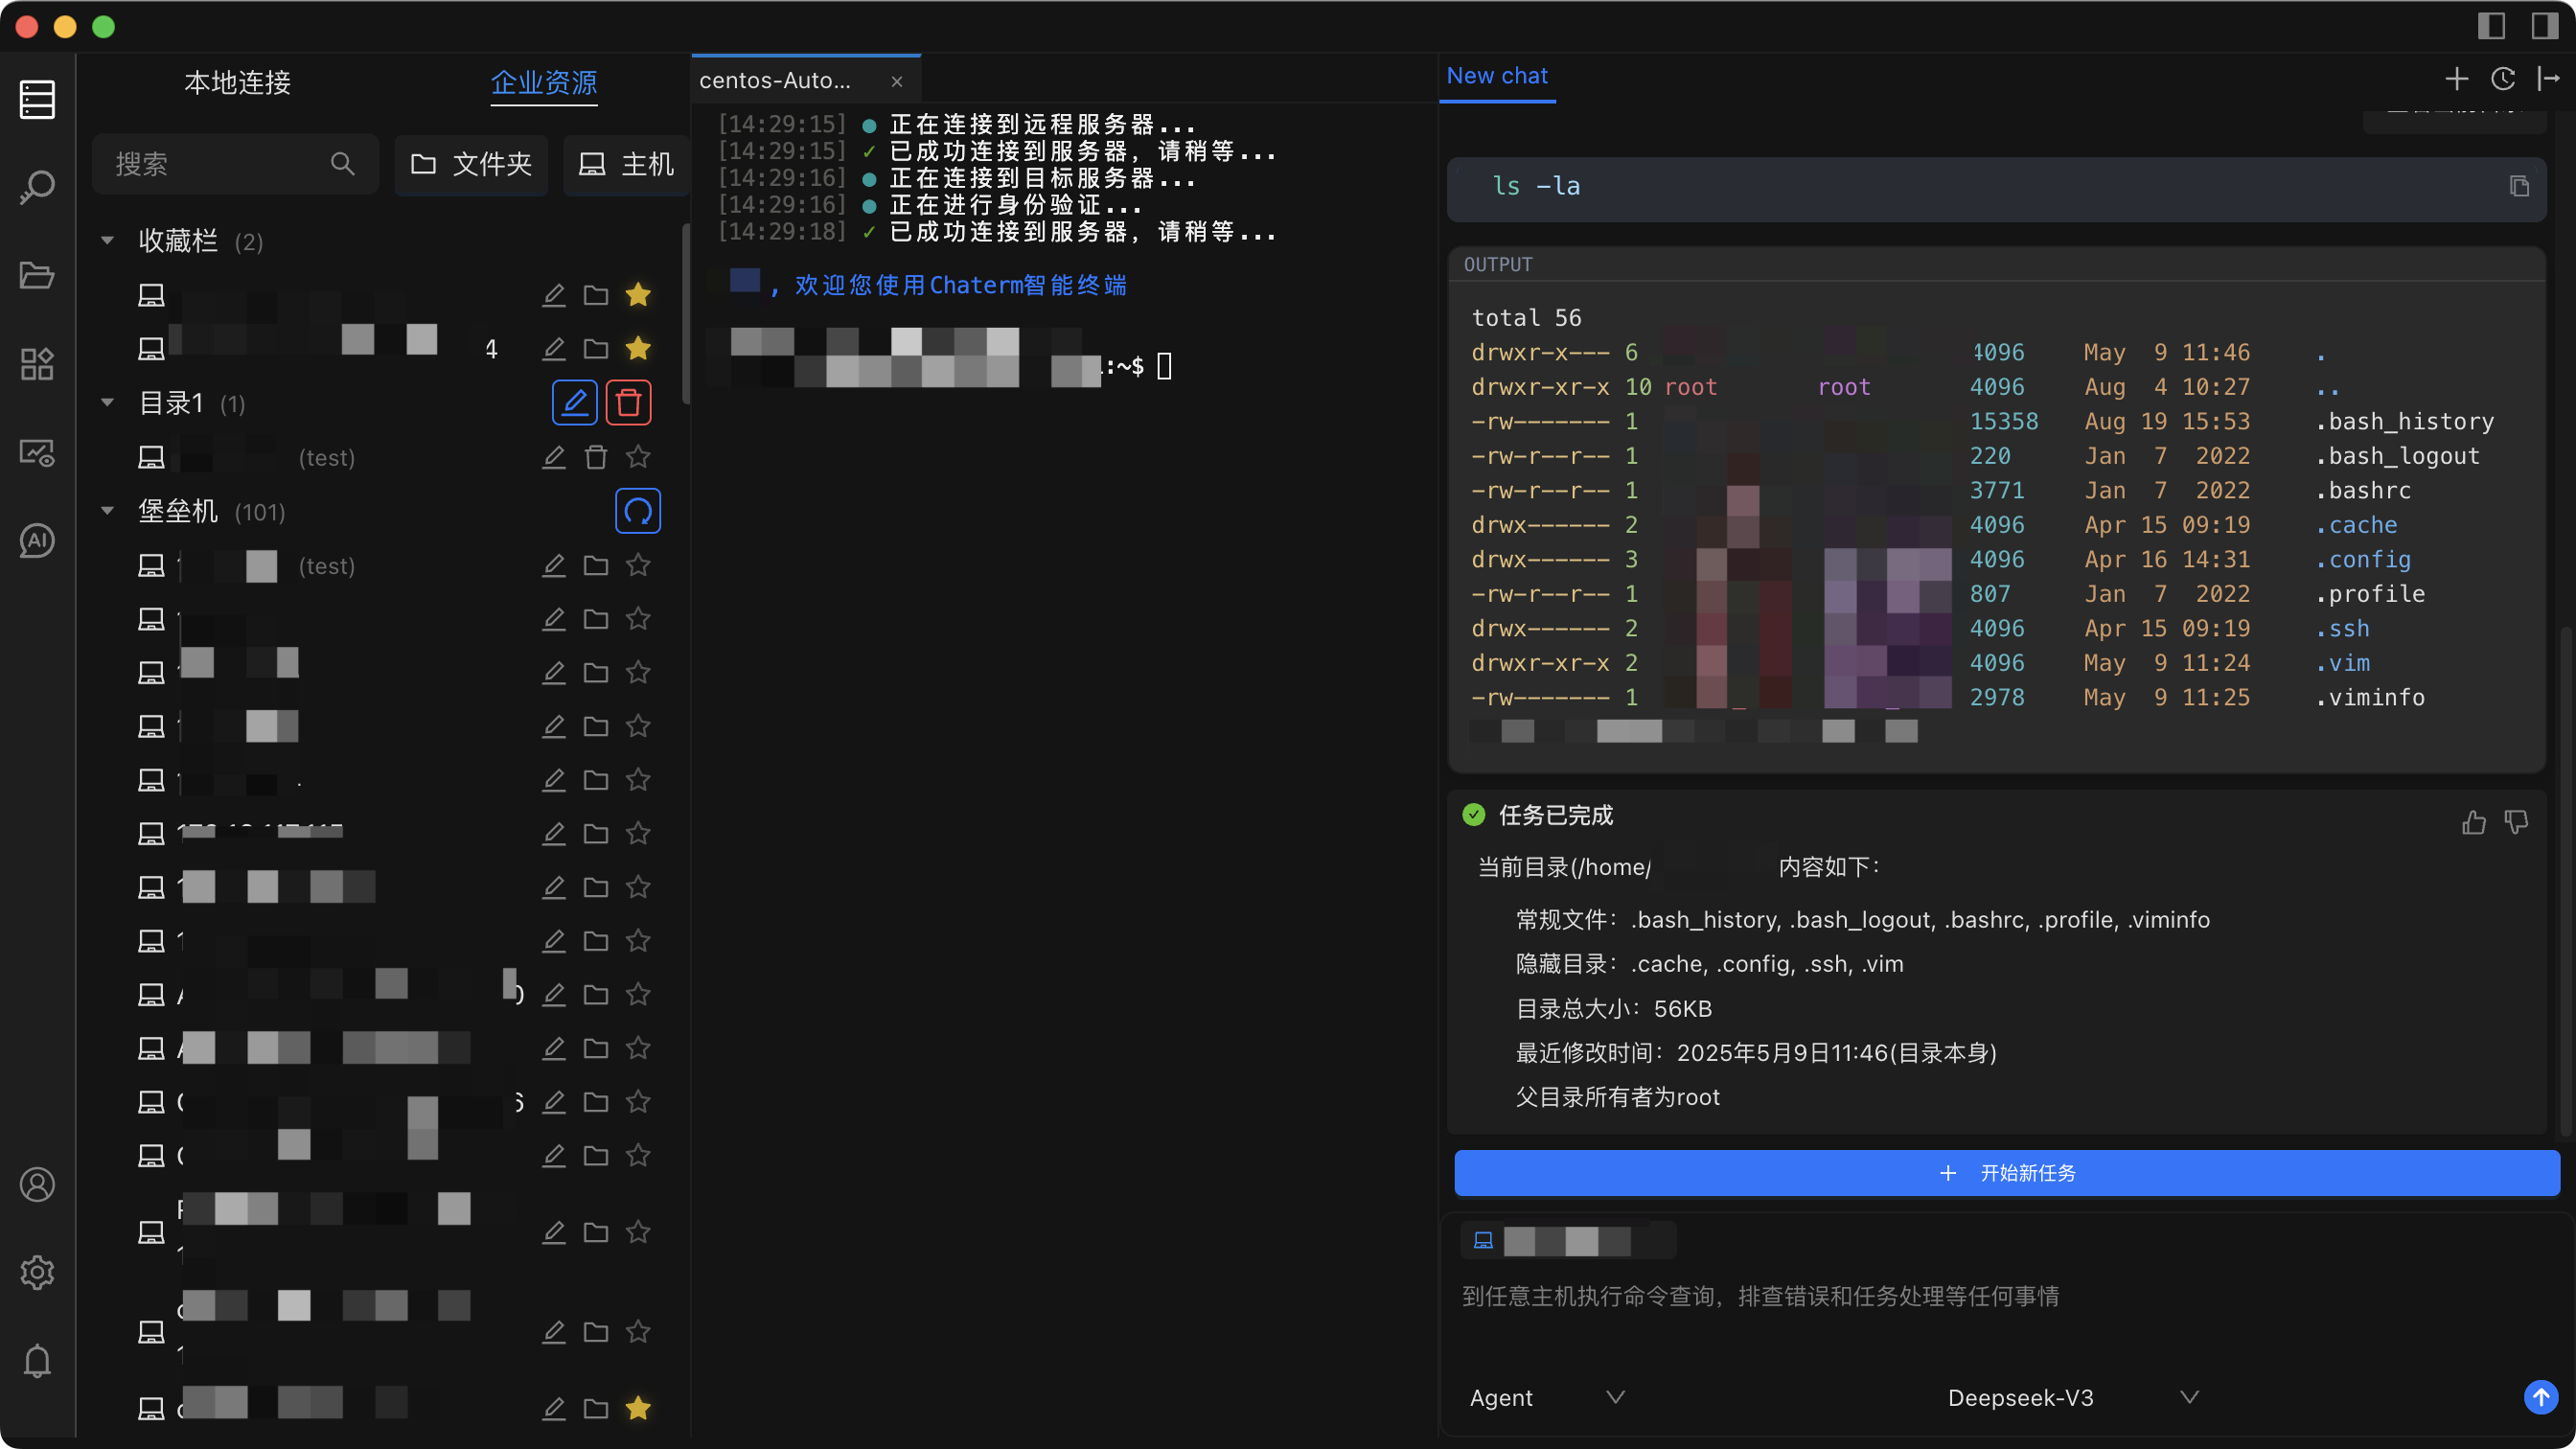Click the 文件夹 button
The image size is (2576, 1449).
pyautogui.click(x=472, y=164)
